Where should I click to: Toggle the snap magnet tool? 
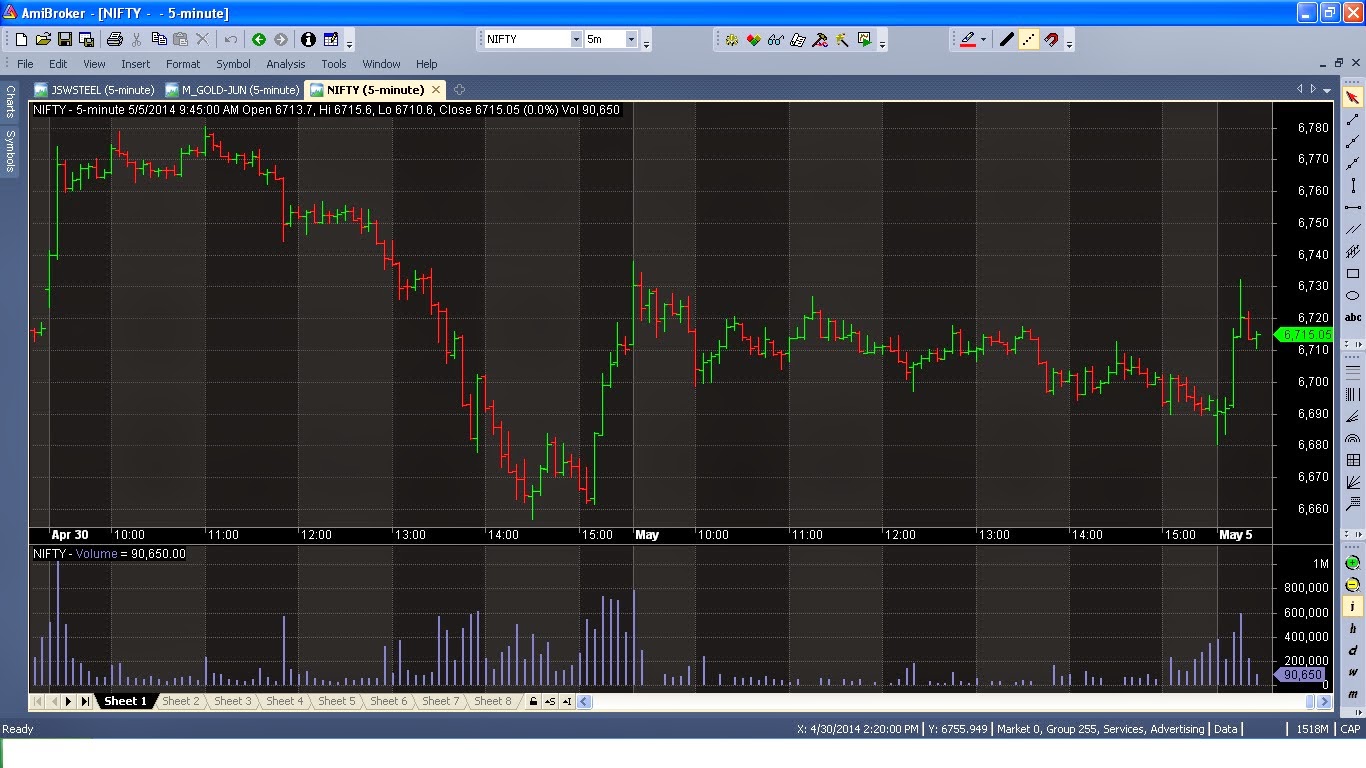(1051, 40)
